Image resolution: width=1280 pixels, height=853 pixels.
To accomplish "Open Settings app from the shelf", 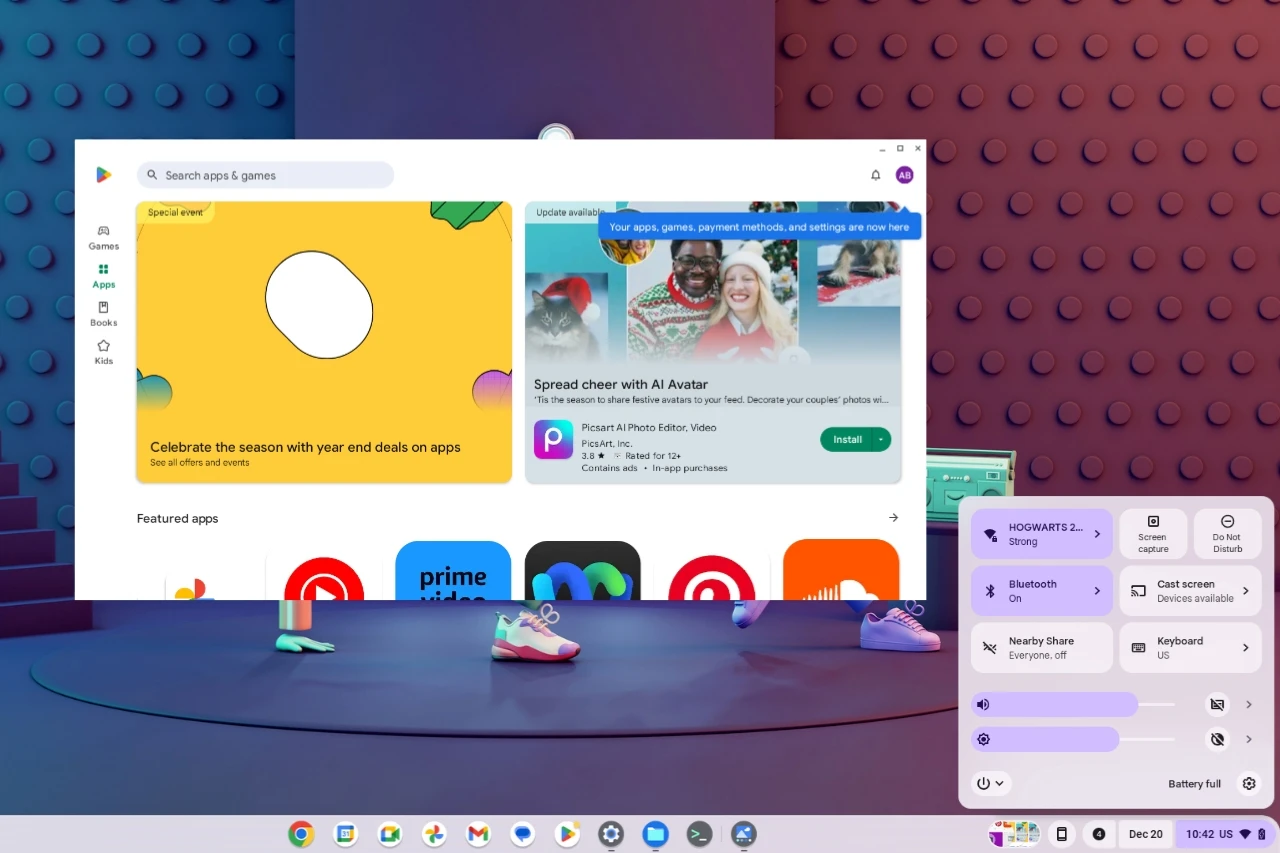I will click(x=611, y=834).
